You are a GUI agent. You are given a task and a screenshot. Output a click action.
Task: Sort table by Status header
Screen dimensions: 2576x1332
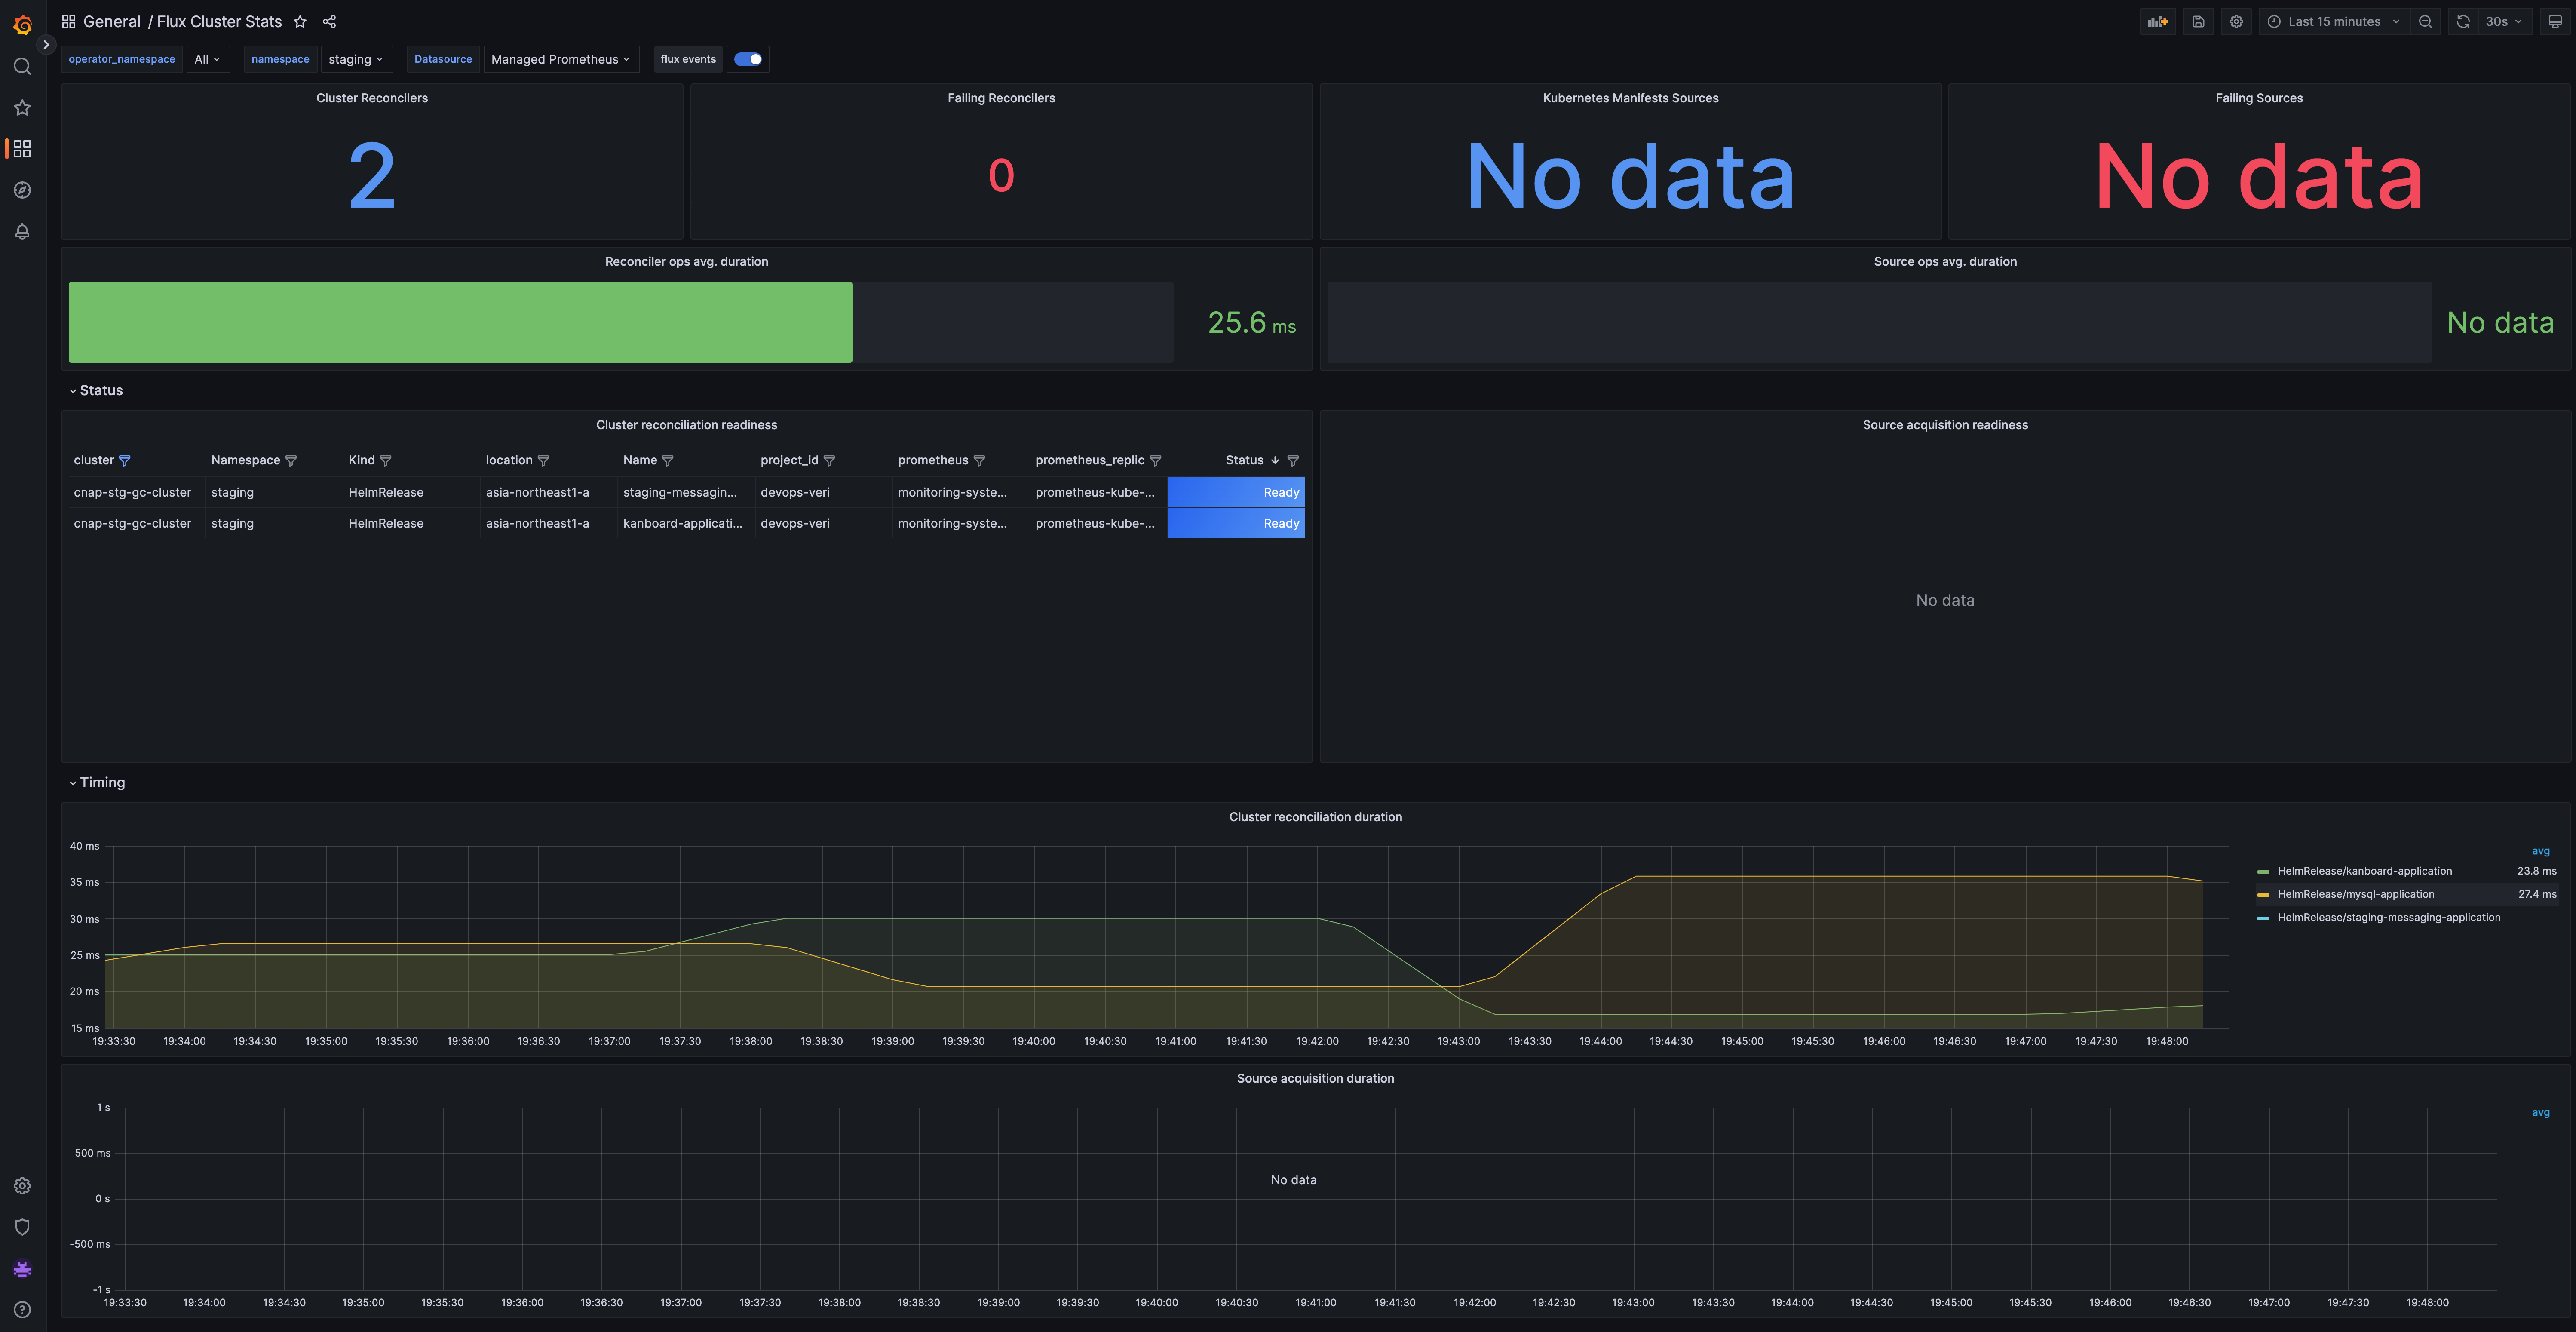[x=1244, y=461]
